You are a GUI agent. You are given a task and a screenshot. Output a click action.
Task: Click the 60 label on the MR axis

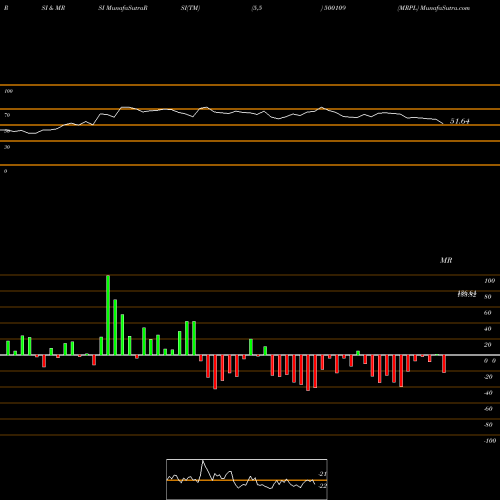point(487,313)
